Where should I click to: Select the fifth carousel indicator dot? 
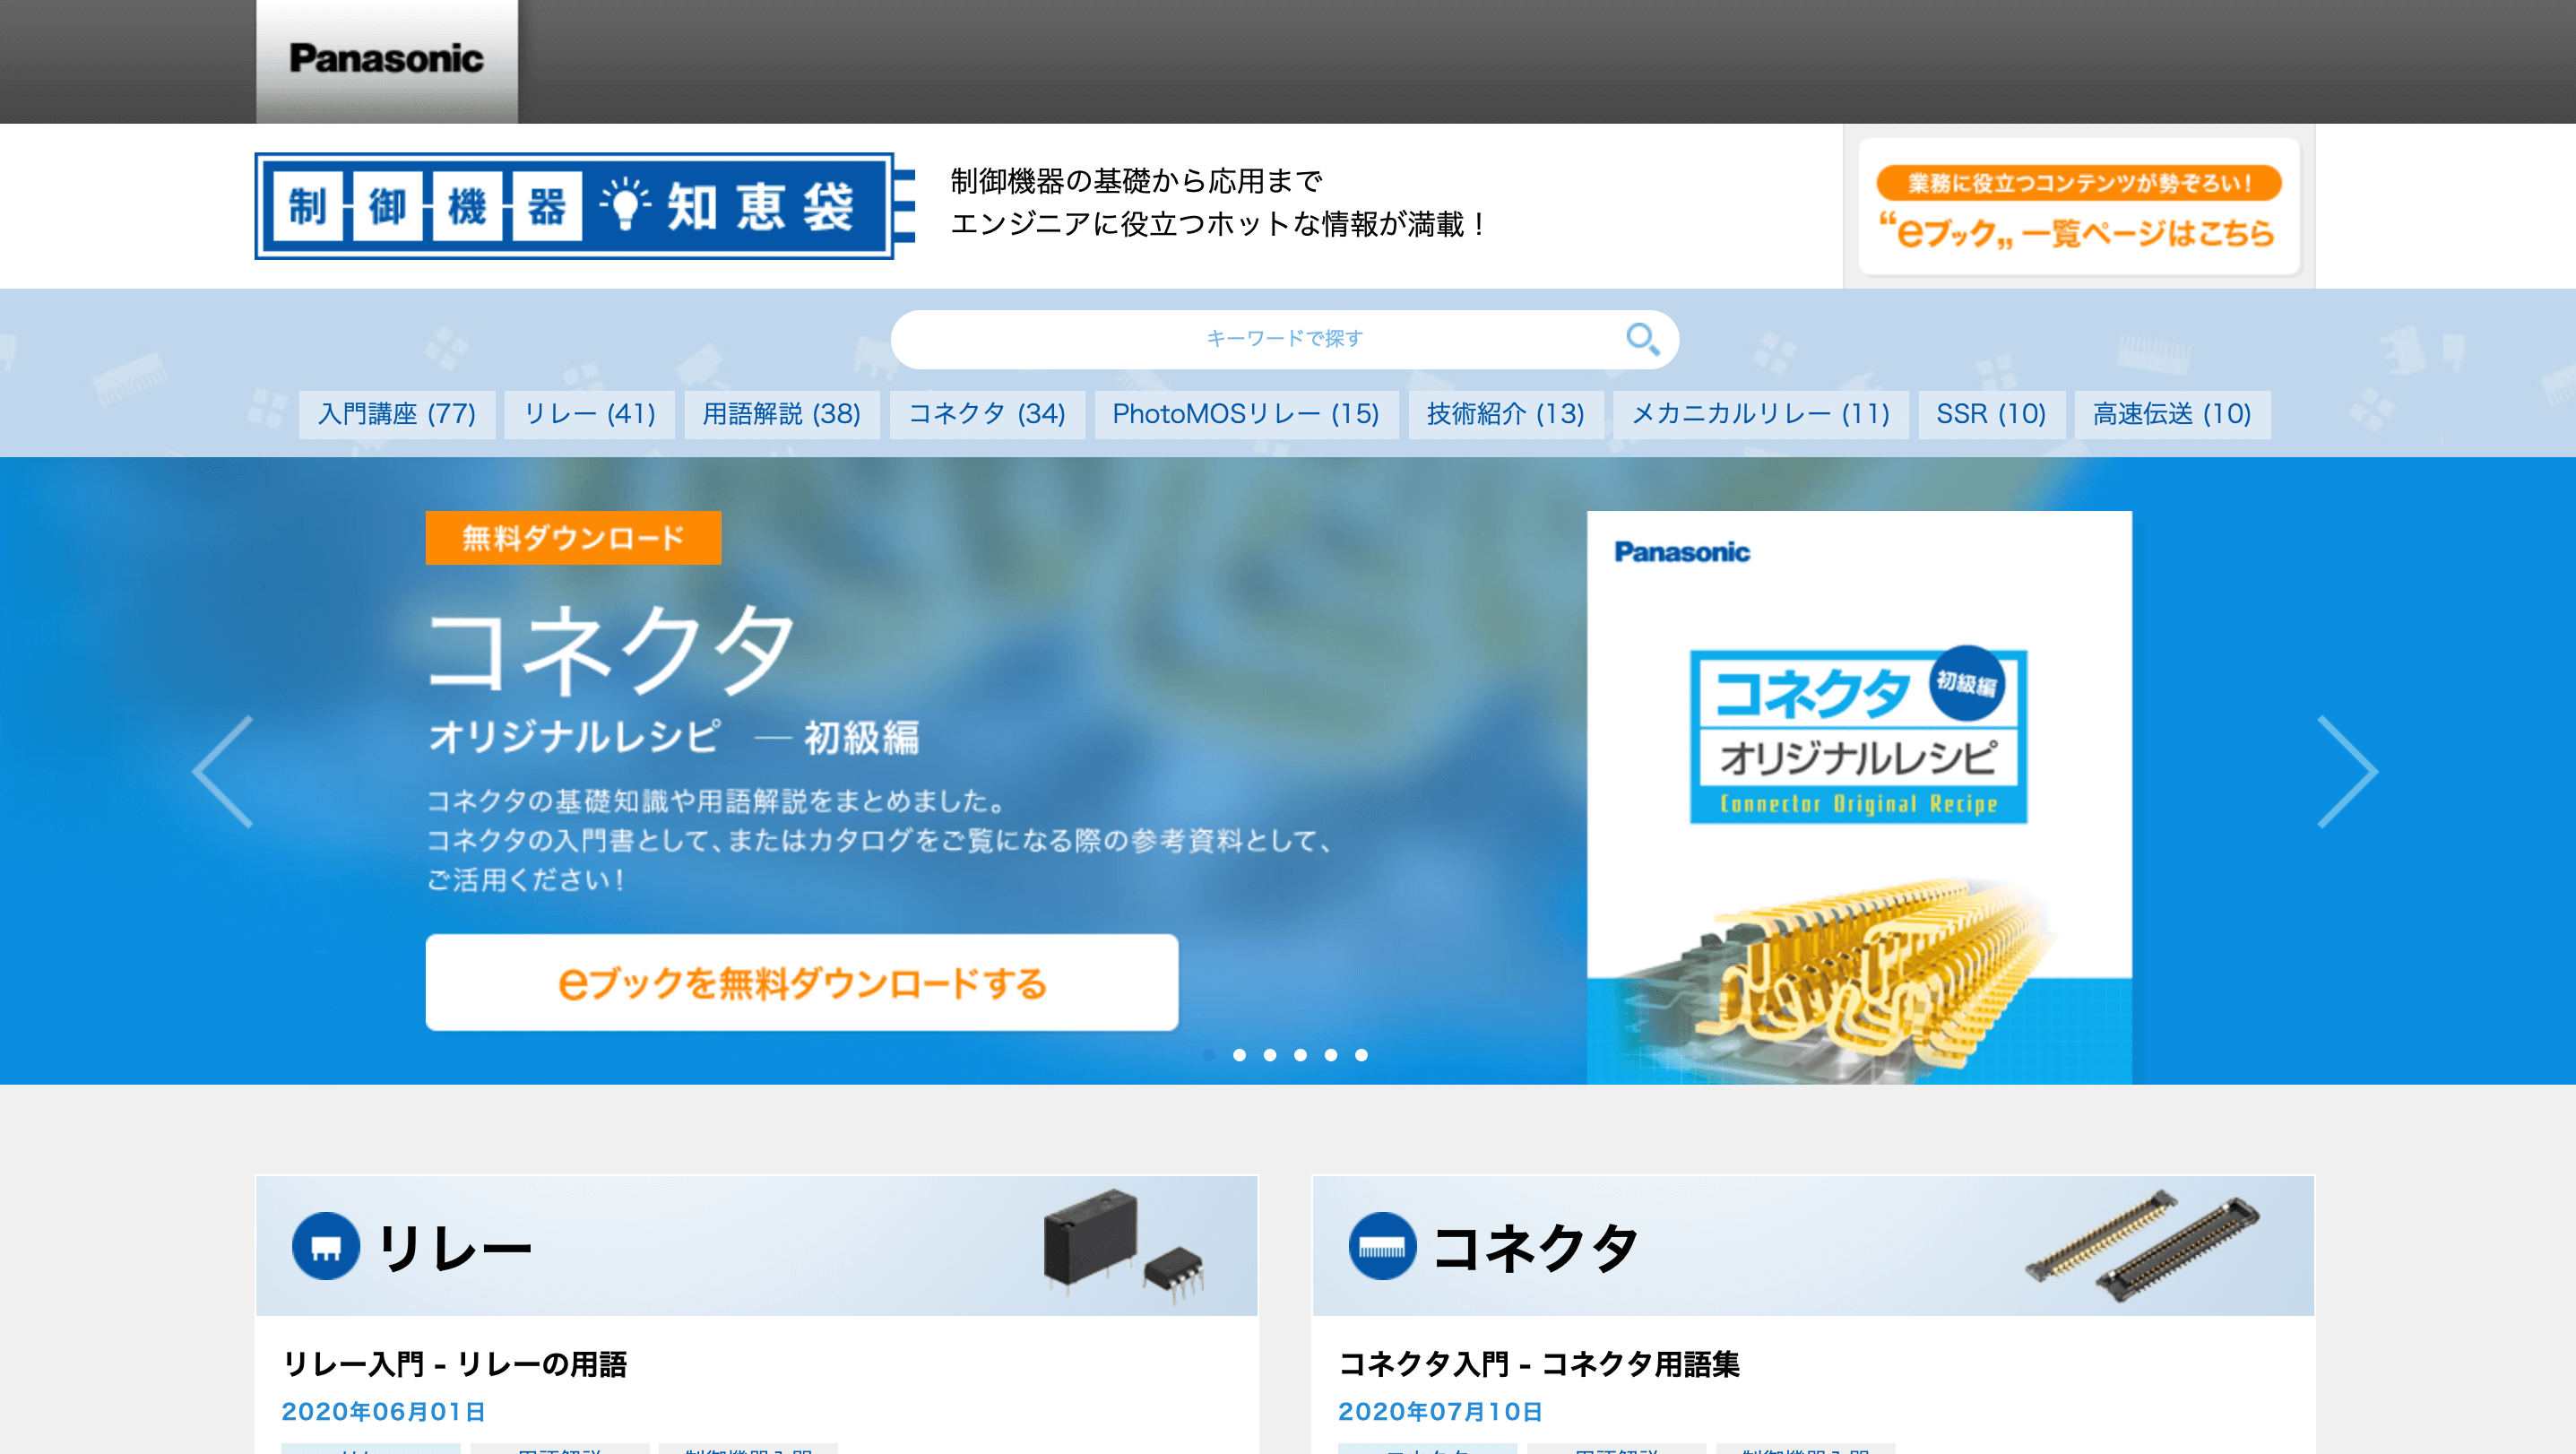tap(1331, 1055)
